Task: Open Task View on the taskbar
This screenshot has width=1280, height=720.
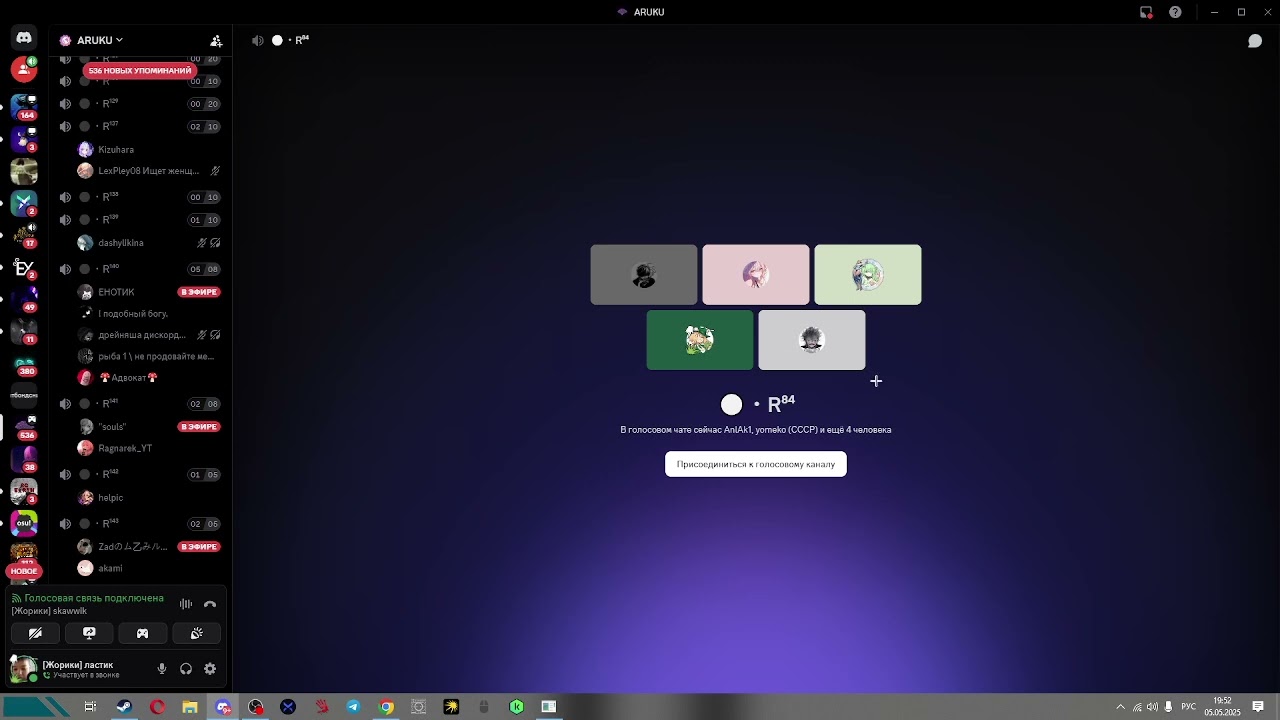Action: point(90,707)
